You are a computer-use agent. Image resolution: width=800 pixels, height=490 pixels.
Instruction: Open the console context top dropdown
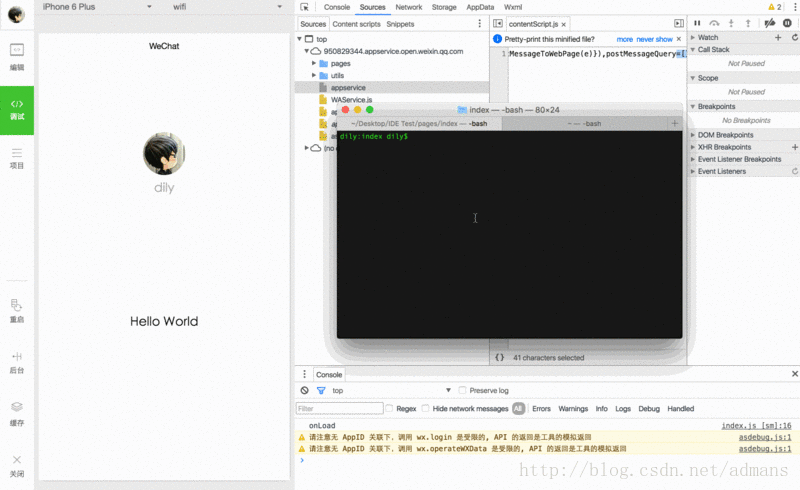click(x=391, y=390)
